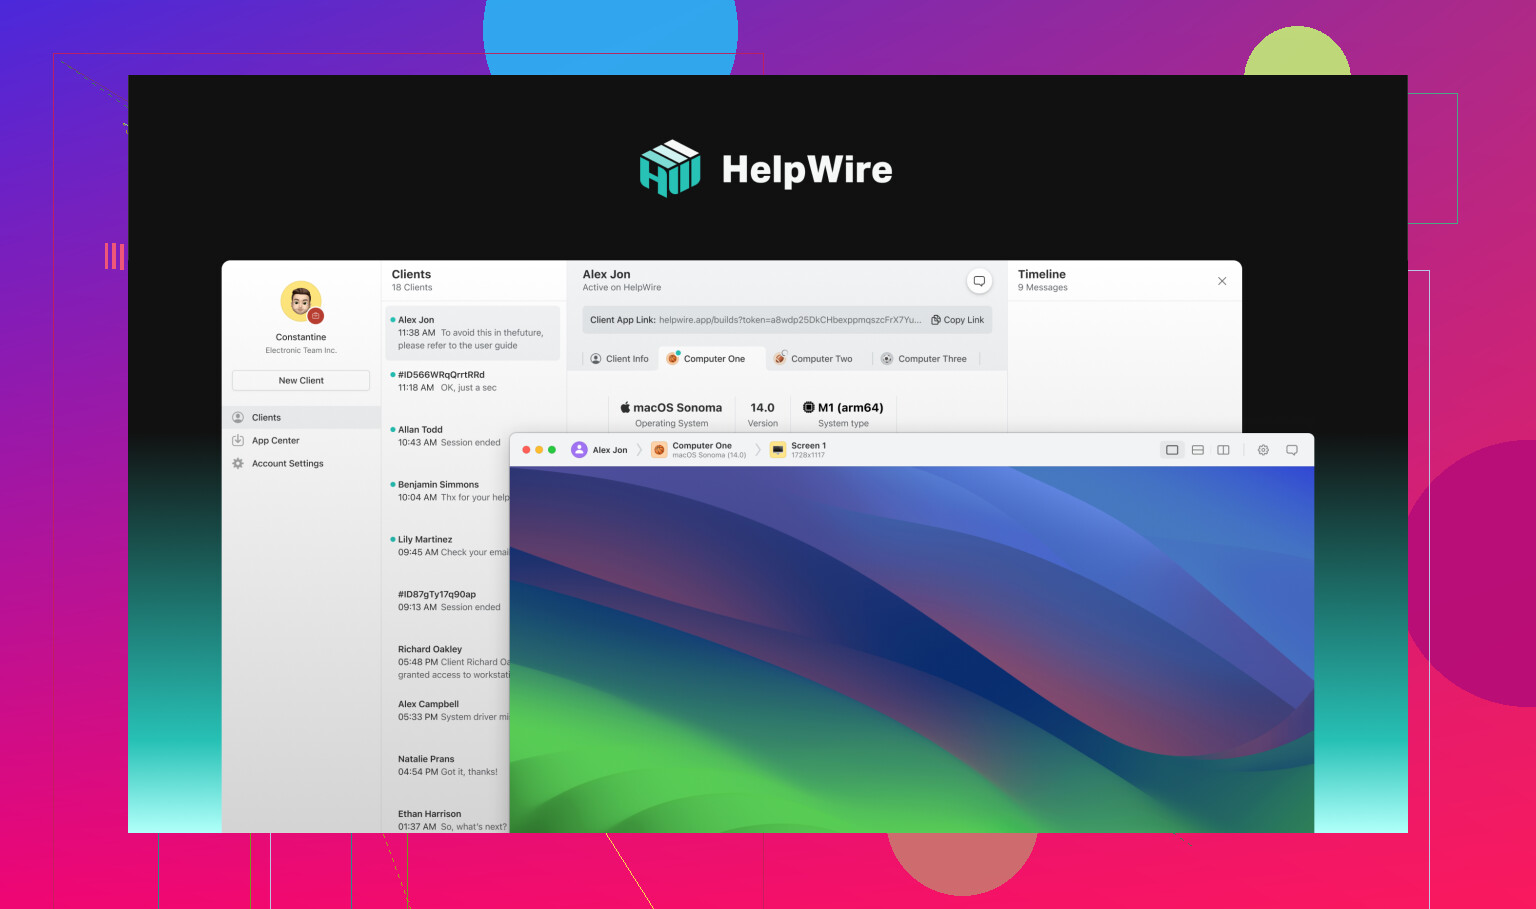Select Allan Todd in clients list
The width and height of the screenshot is (1536, 909).
pyautogui.click(x=448, y=436)
